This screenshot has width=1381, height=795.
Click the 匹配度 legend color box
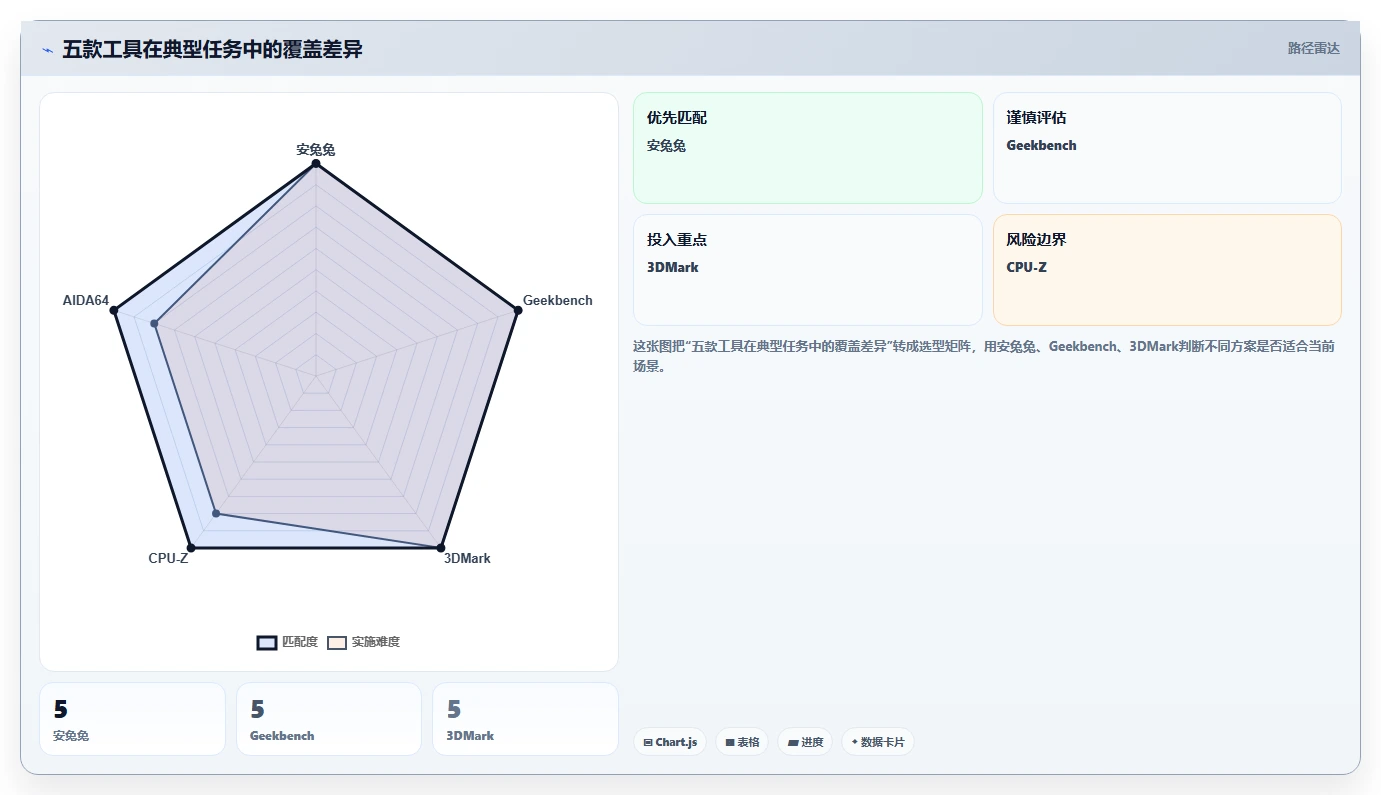267,642
